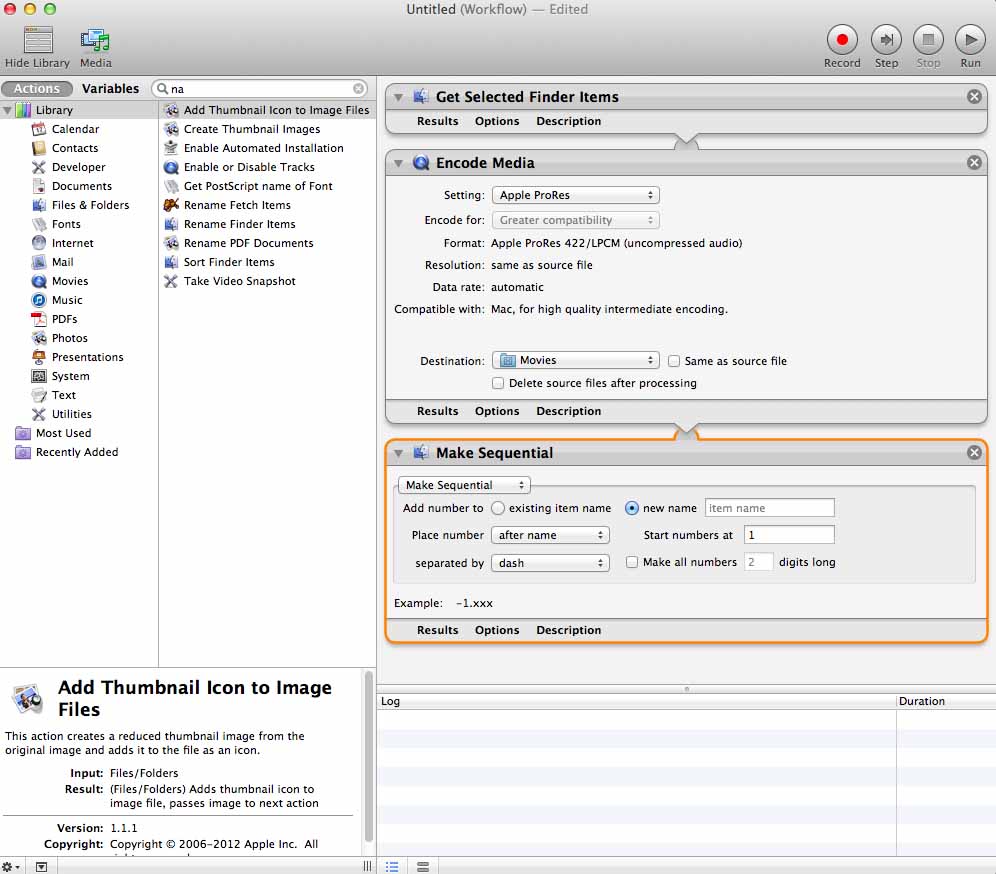
Task: Enable Same as source file checkbox
Action: point(675,361)
